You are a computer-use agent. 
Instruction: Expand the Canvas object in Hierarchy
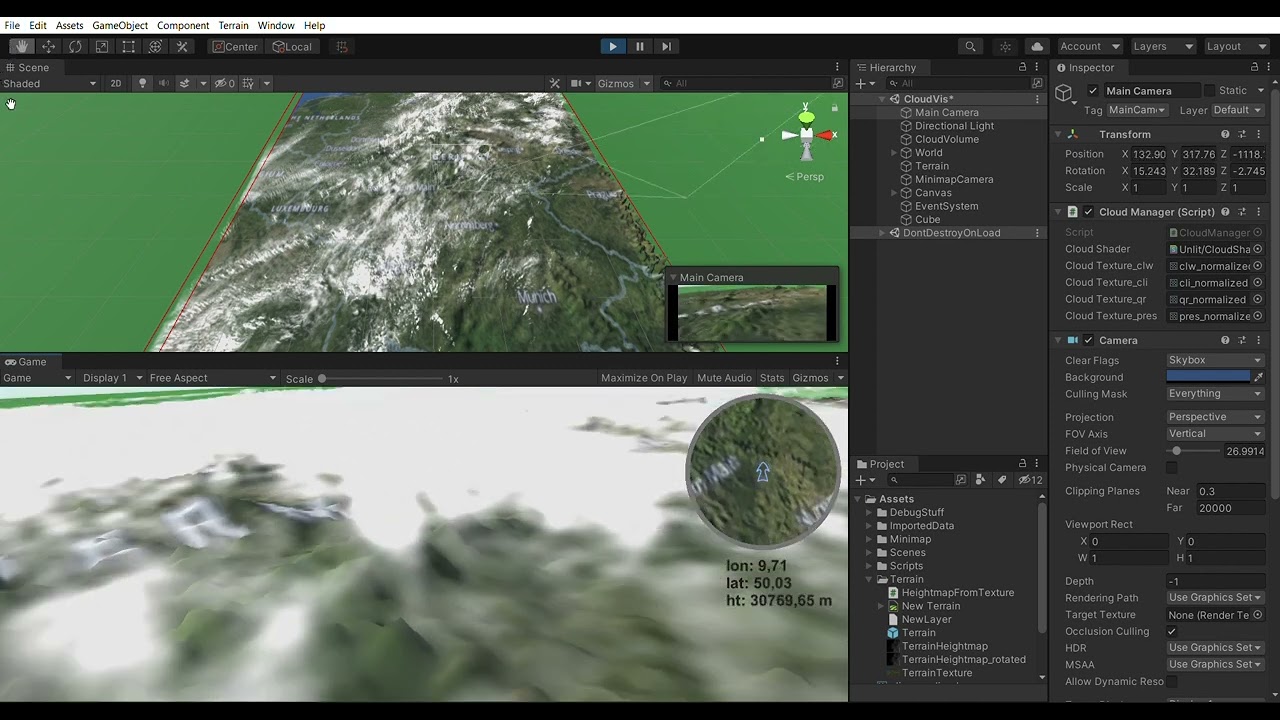coord(894,193)
